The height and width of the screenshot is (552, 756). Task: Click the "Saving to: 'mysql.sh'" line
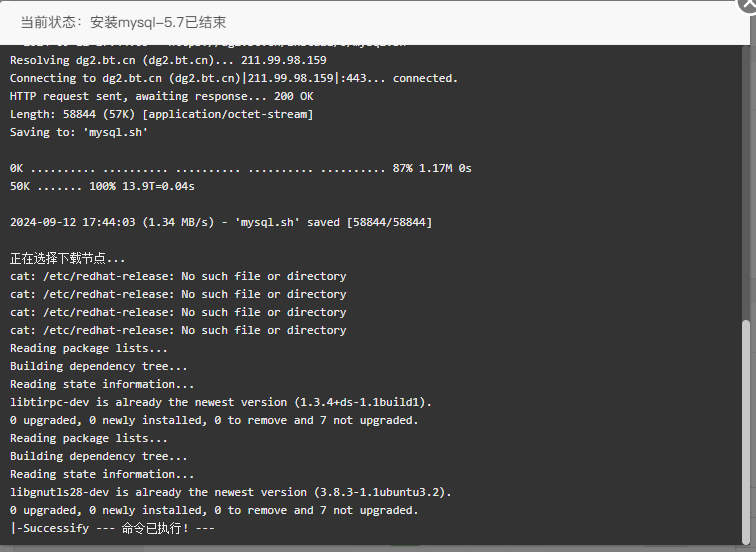[79, 132]
